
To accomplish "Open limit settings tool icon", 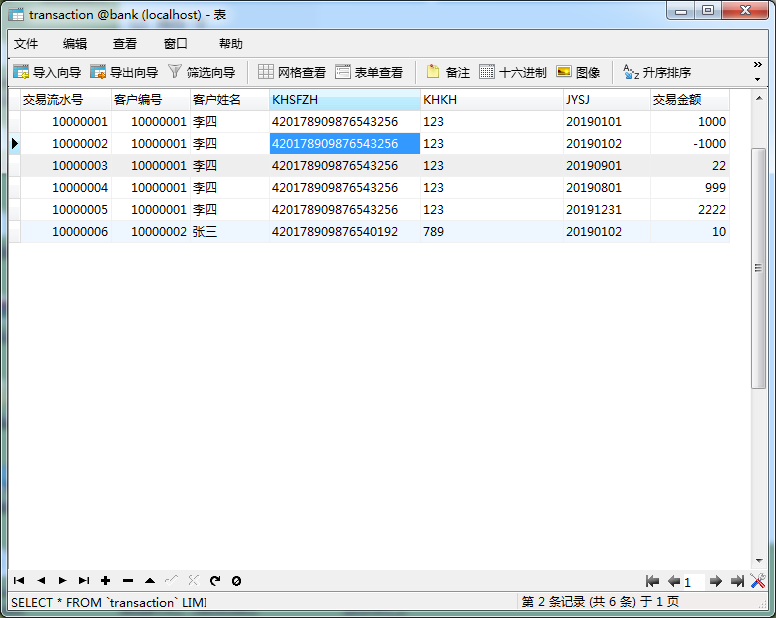I will (x=758, y=581).
